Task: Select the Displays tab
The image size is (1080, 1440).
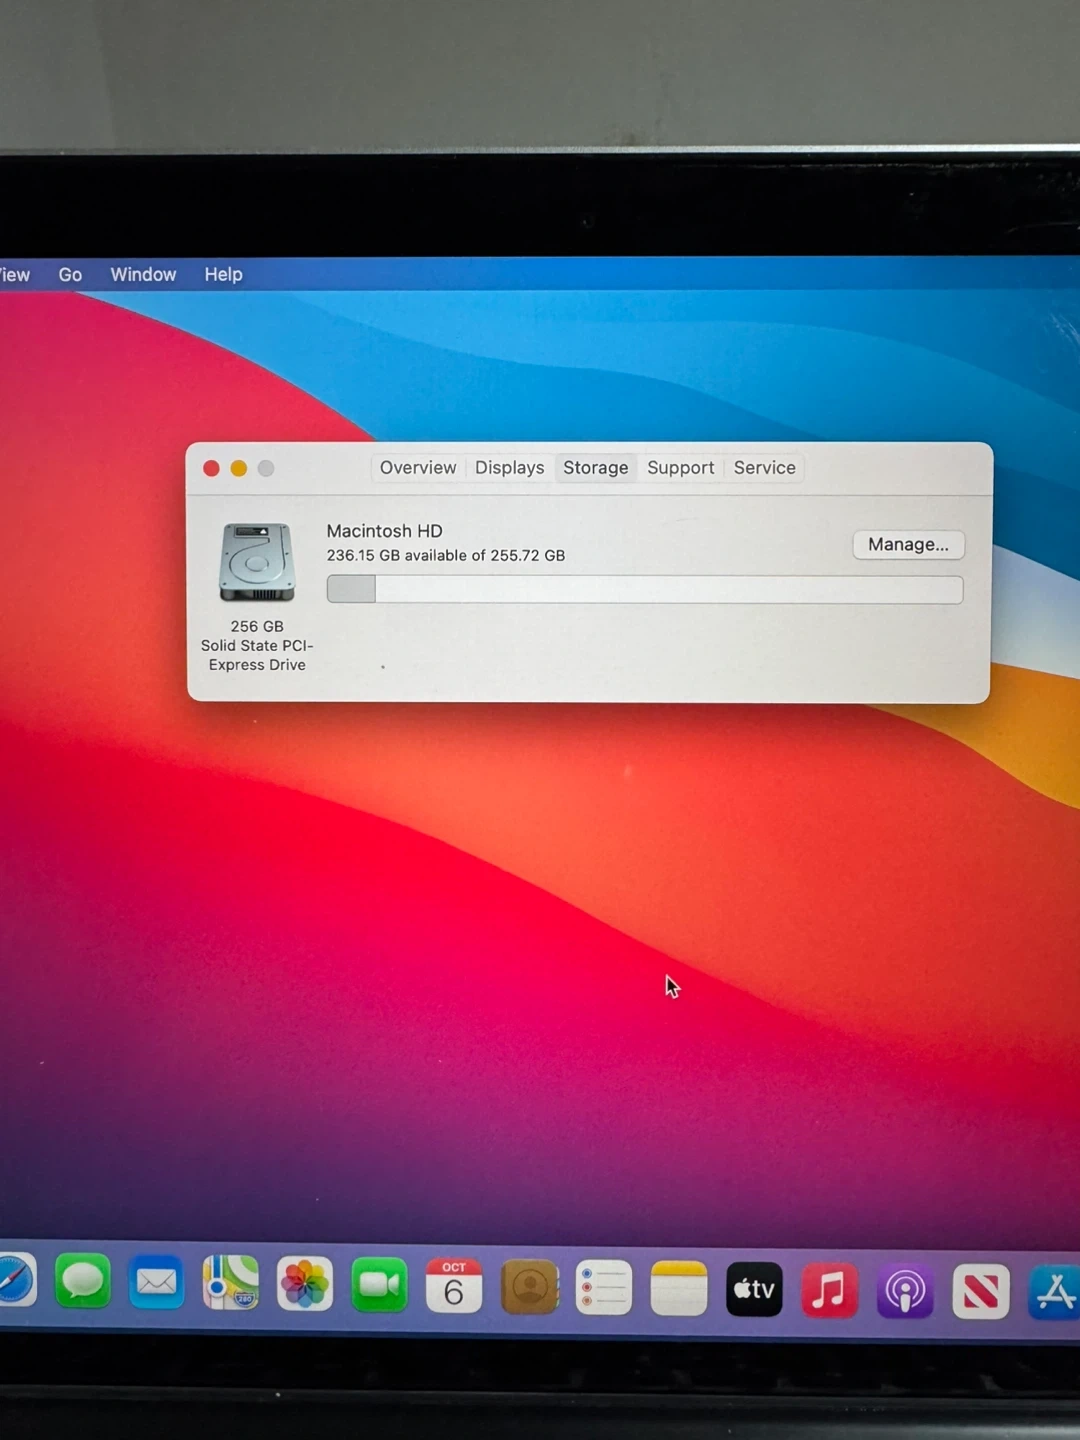Action: click(x=509, y=468)
